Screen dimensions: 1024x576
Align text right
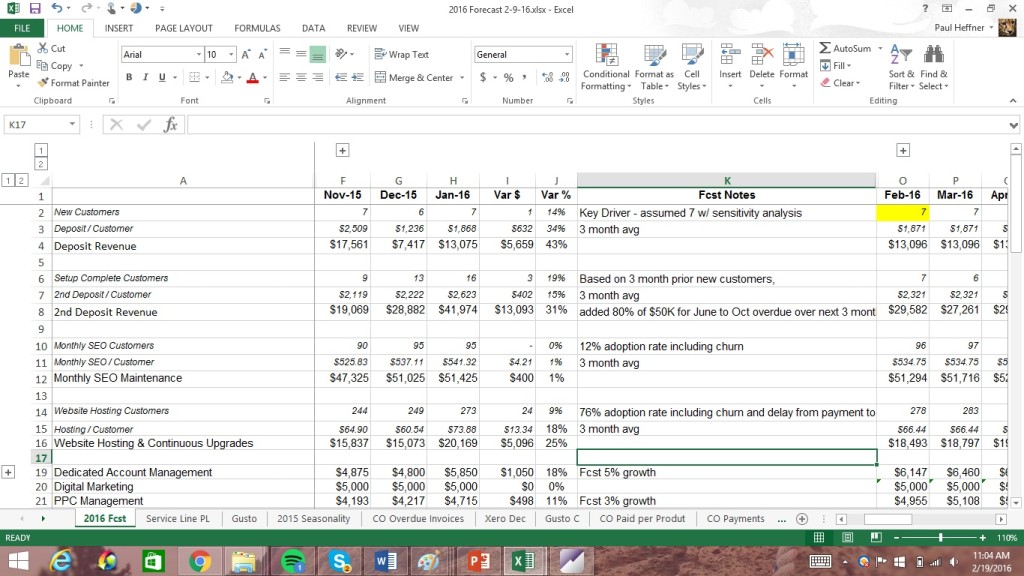(317, 77)
